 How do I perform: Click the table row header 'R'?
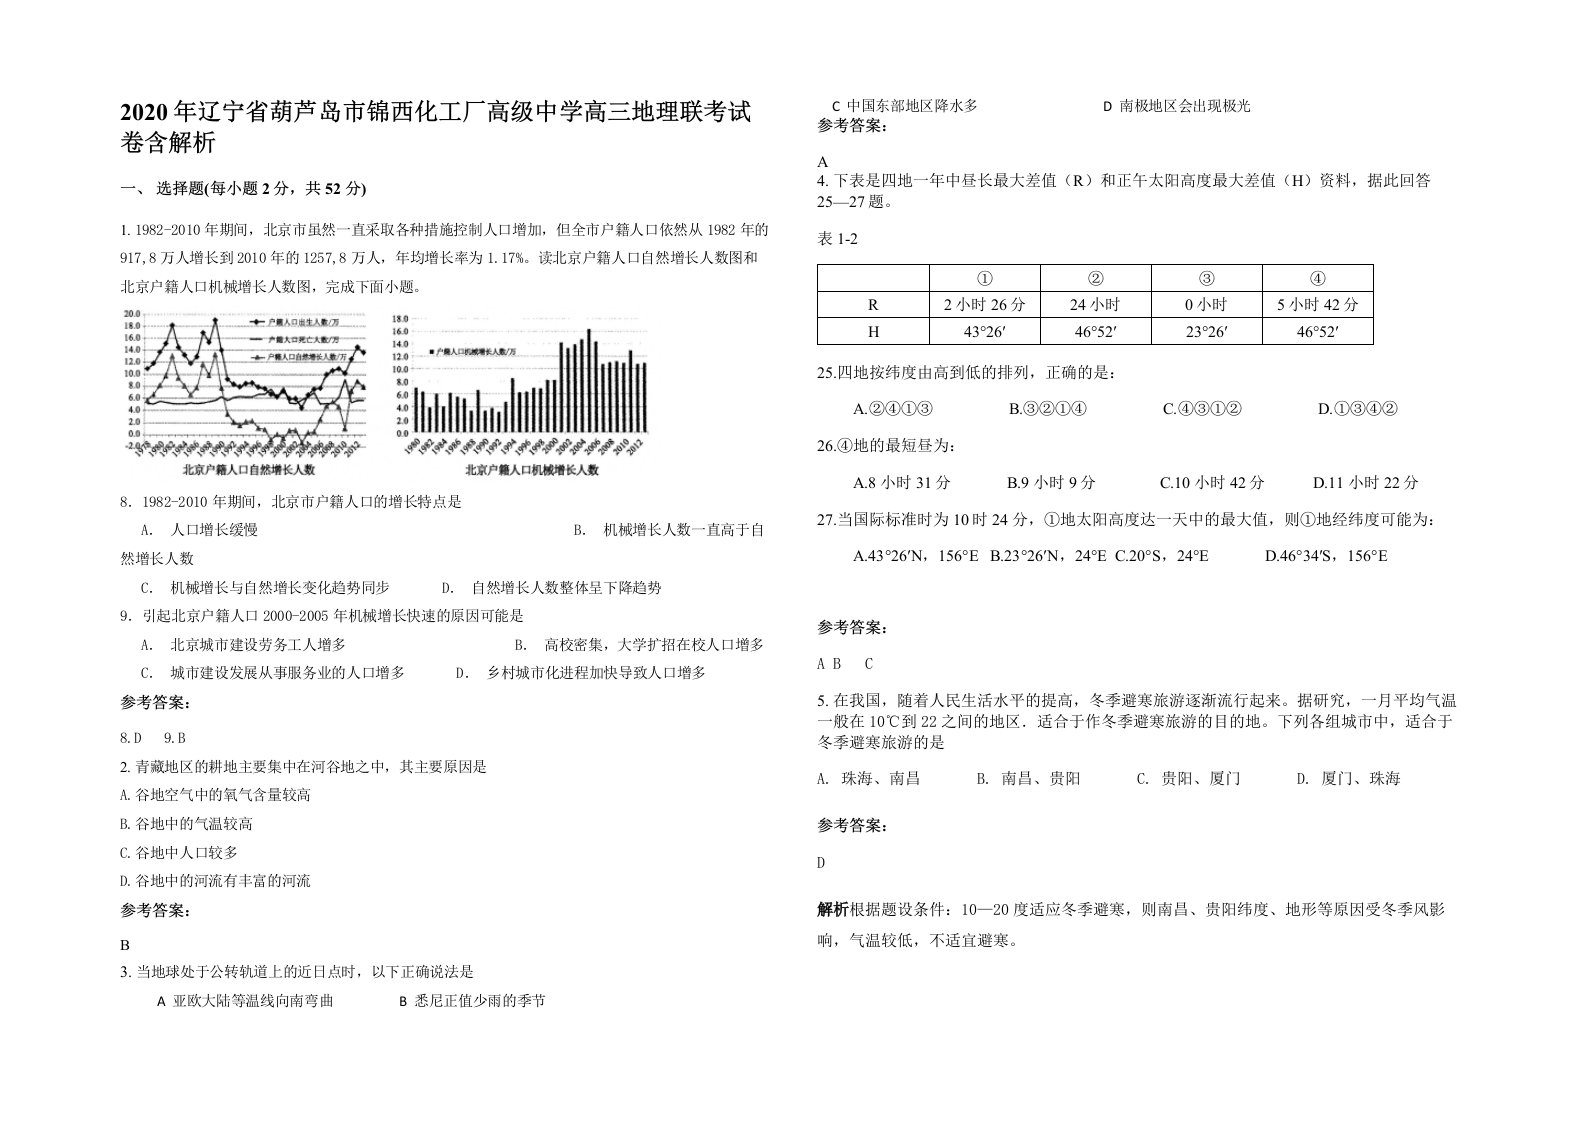[x=873, y=305]
